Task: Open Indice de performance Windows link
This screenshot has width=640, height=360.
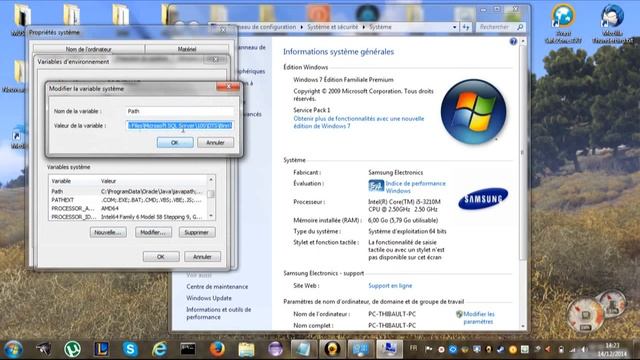Action: click(x=415, y=187)
